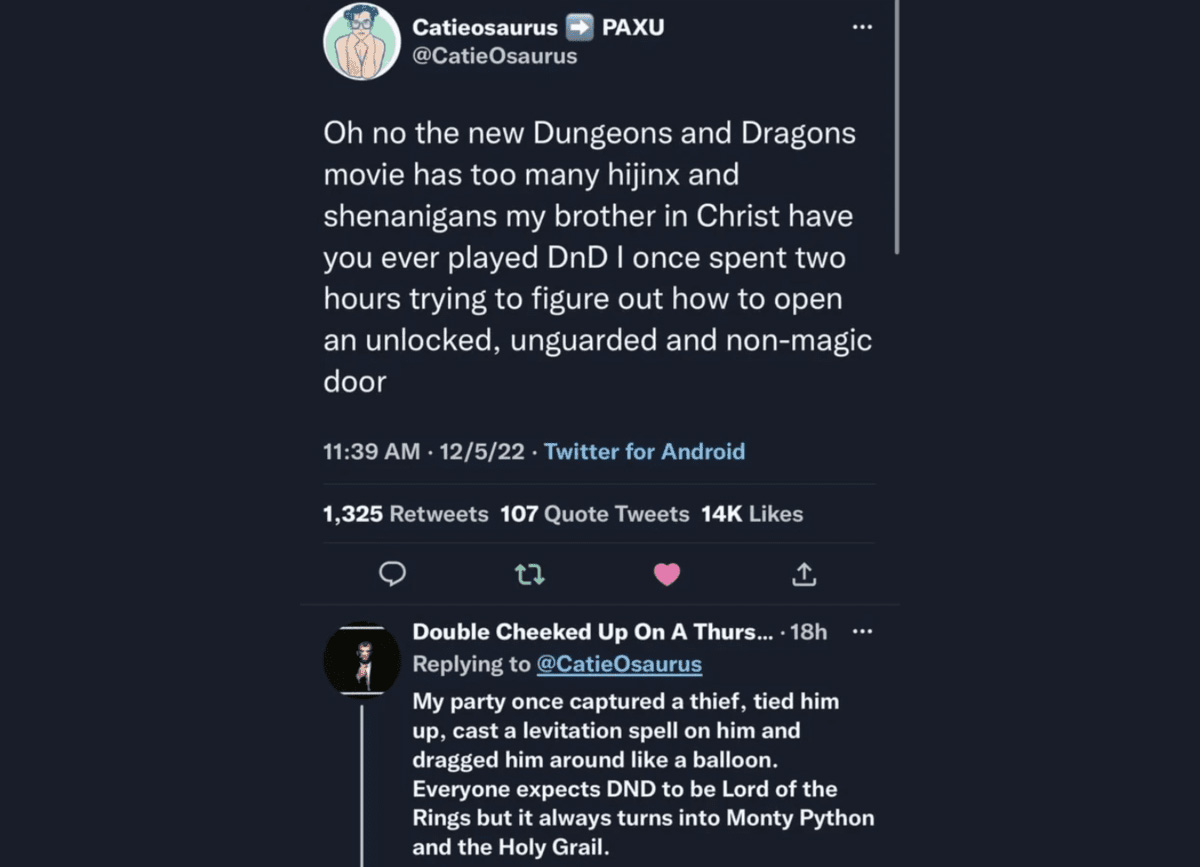
Task: Click the Twitter for Android link
Action: pyautogui.click(x=644, y=451)
